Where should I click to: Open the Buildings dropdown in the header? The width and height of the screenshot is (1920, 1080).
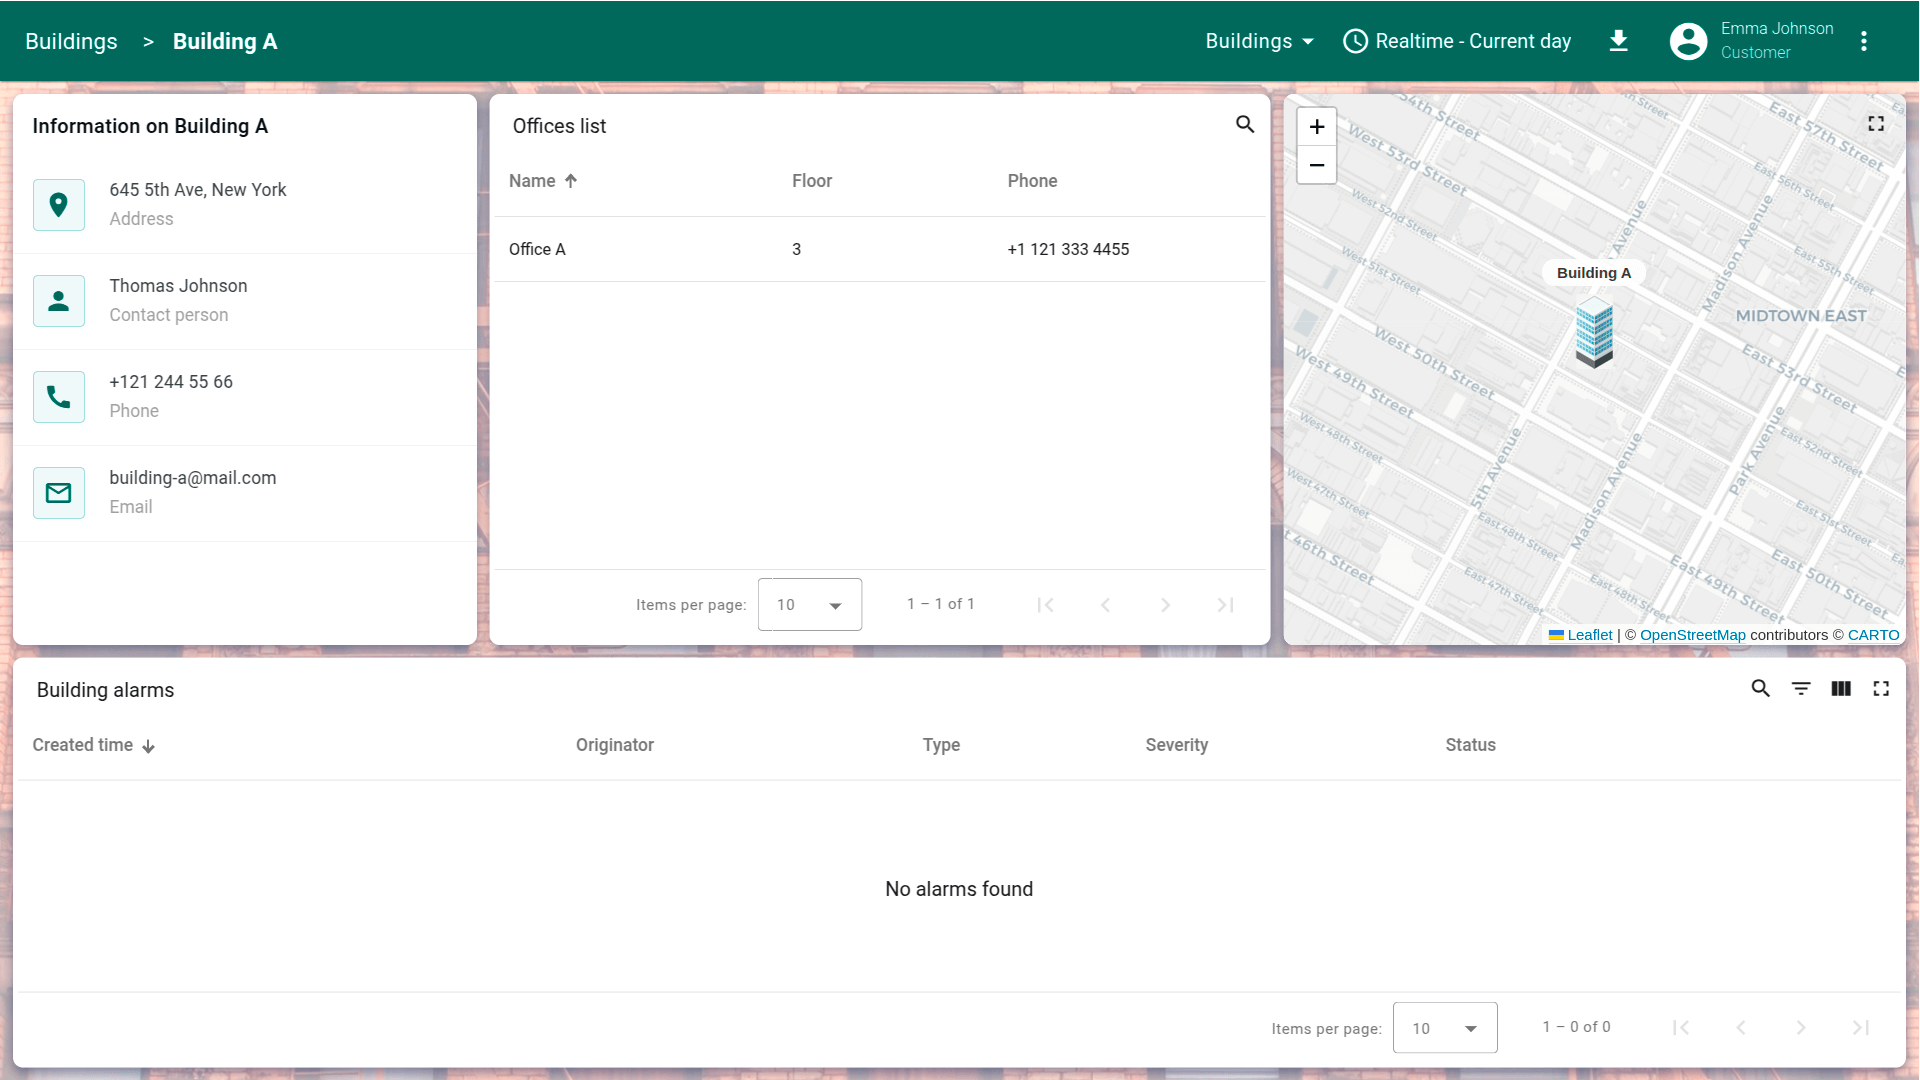tap(1258, 41)
